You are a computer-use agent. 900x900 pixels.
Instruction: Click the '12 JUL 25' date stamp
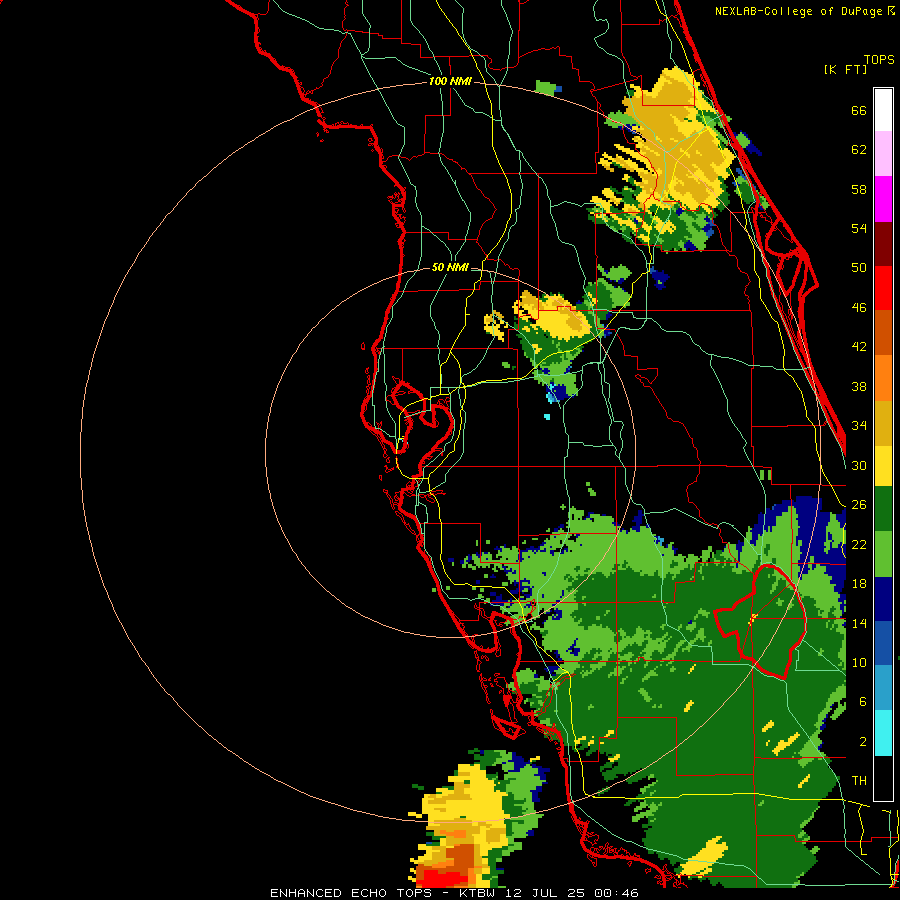[x=545, y=893]
